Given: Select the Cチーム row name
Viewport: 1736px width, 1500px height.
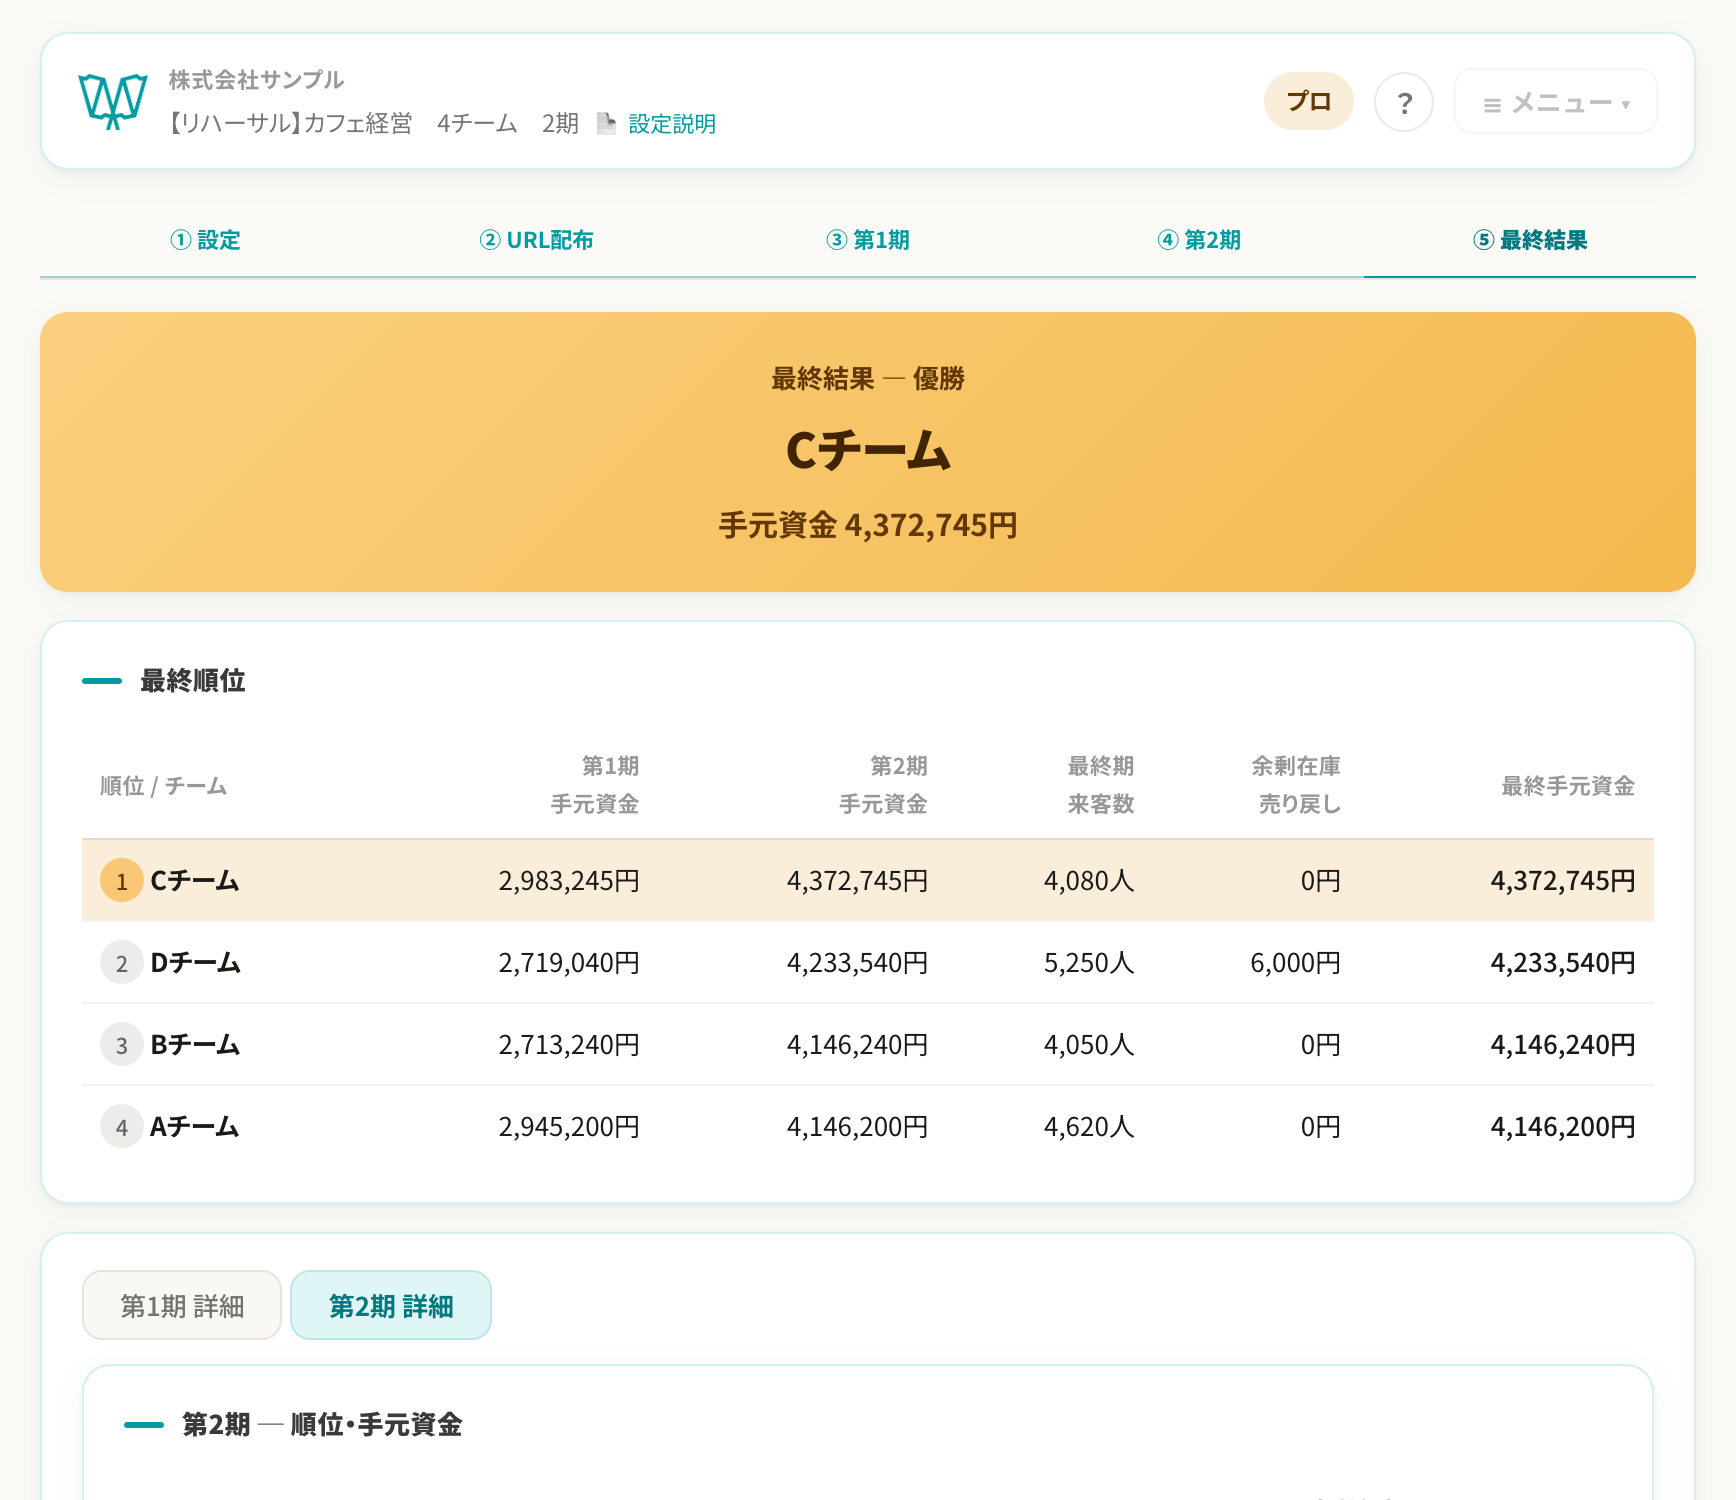Looking at the screenshot, I should (x=195, y=880).
